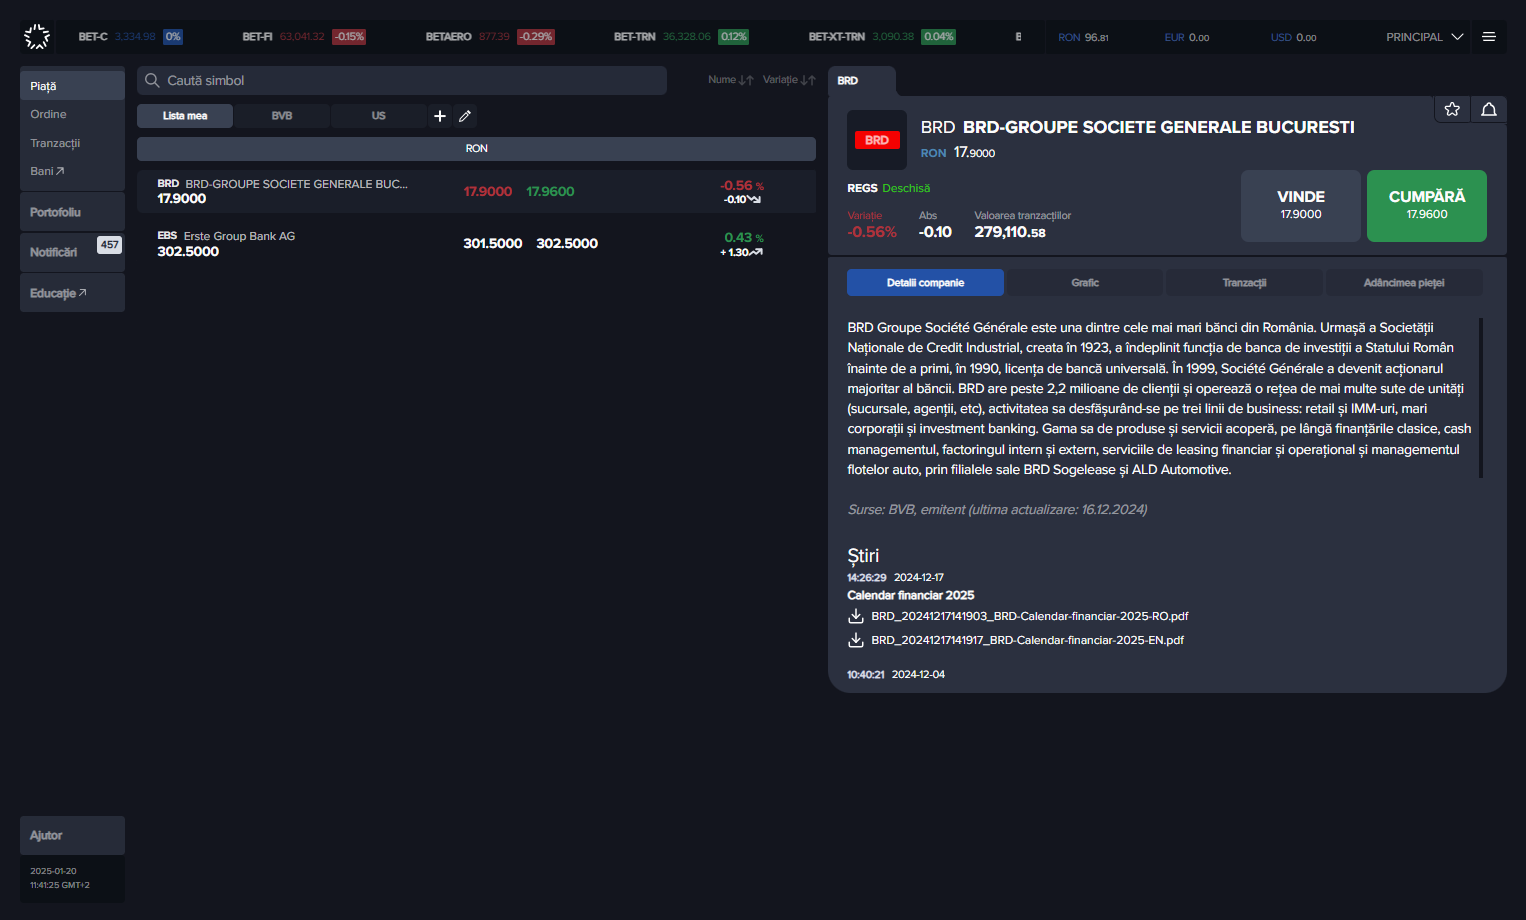Open the hamburger menu icon

(x=1489, y=37)
